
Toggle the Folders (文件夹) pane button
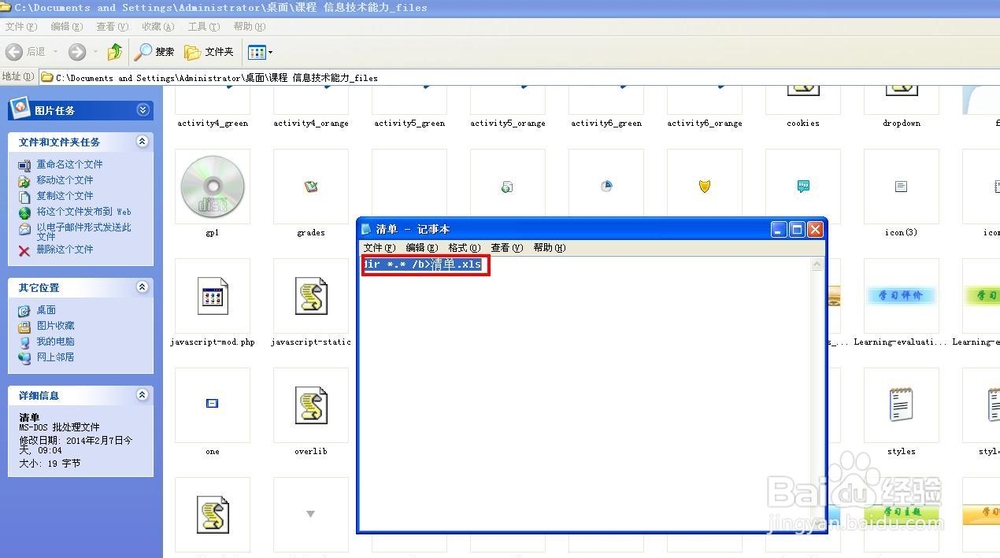(x=209, y=52)
